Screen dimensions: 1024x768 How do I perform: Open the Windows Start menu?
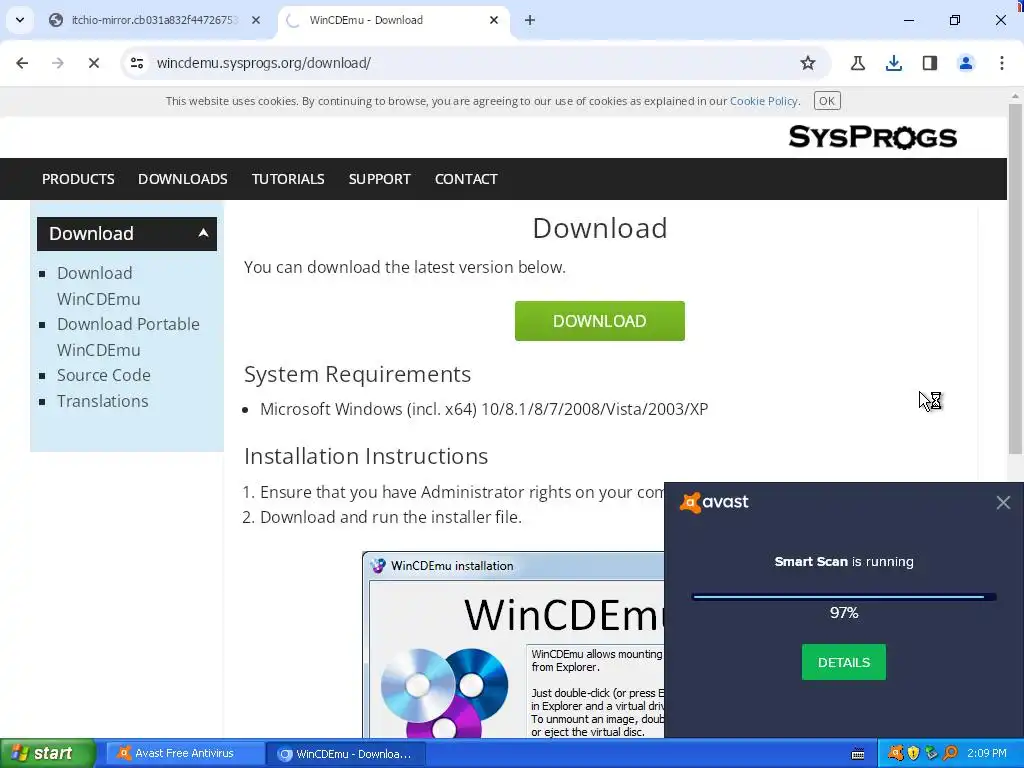coord(47,753)
